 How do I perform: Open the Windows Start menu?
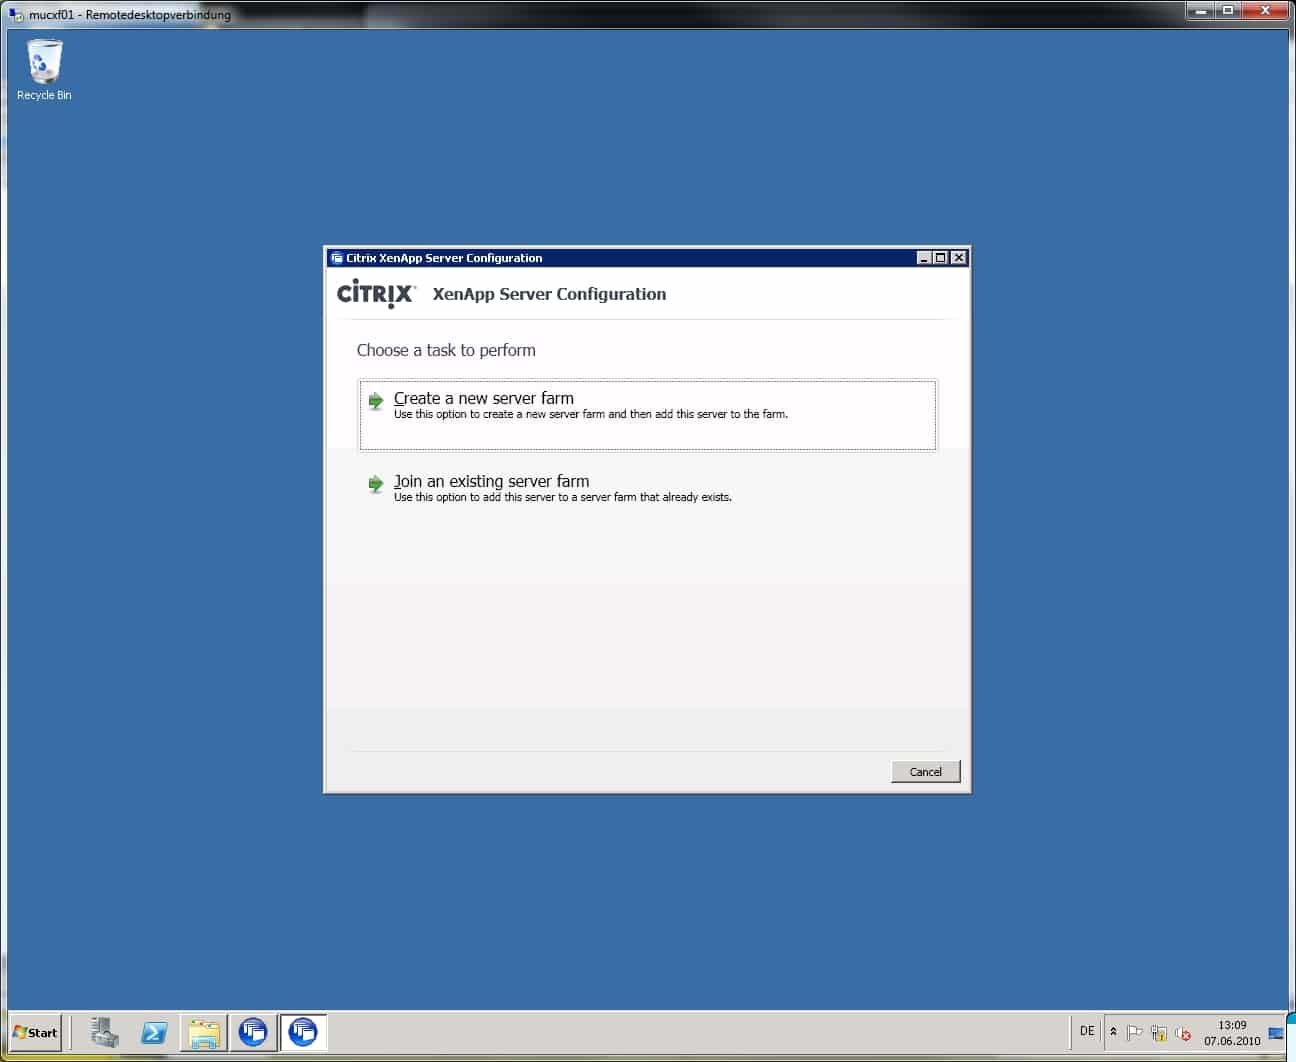coord(36,1032)
